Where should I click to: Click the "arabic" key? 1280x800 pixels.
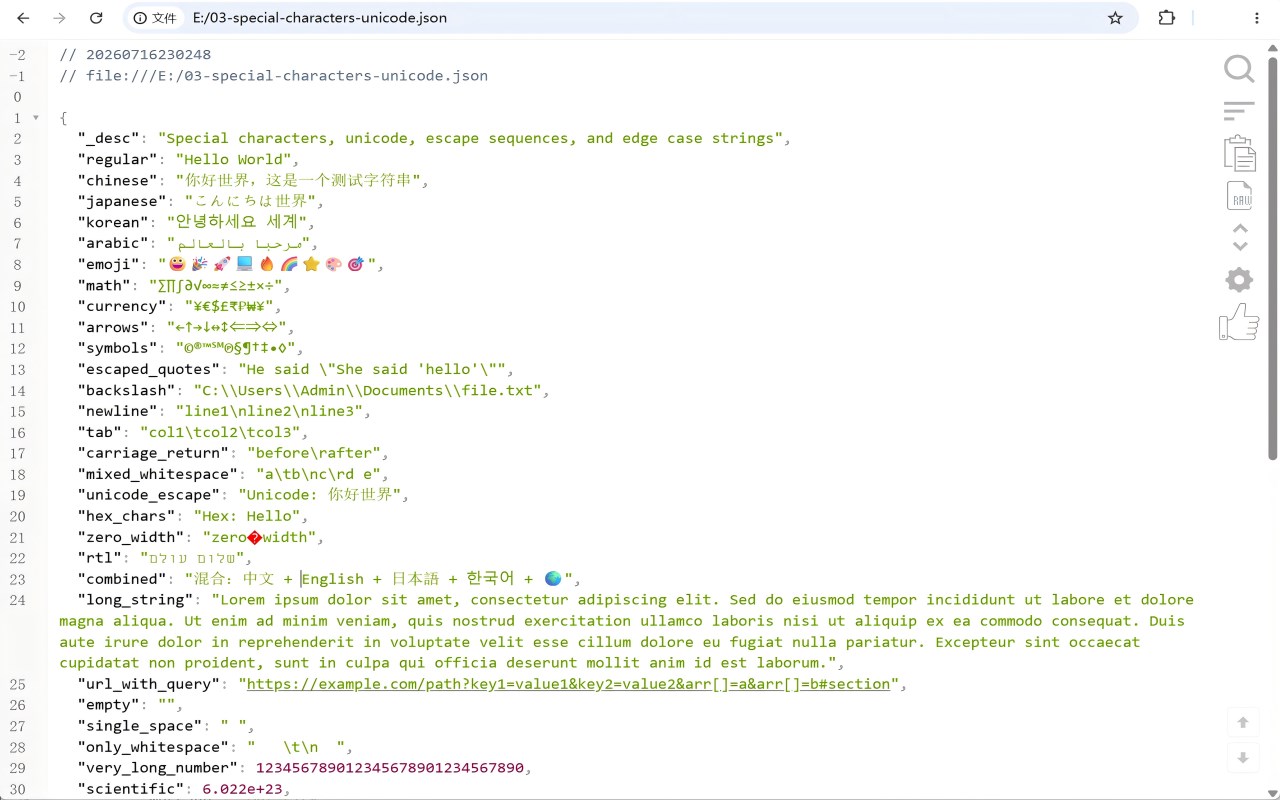[x=113, y=243]
